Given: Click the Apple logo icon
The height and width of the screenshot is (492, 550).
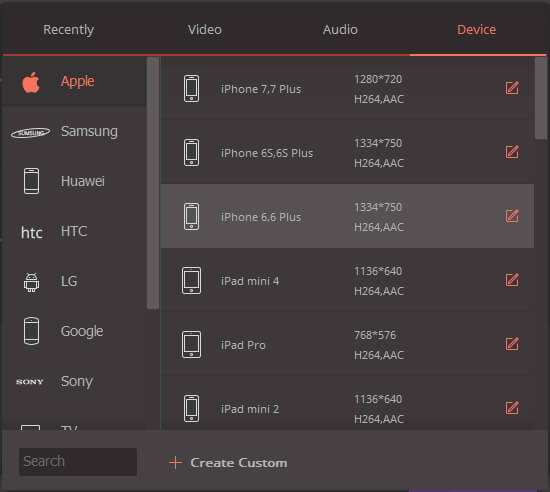Looking at the screenshot, I should coord(31,82).
